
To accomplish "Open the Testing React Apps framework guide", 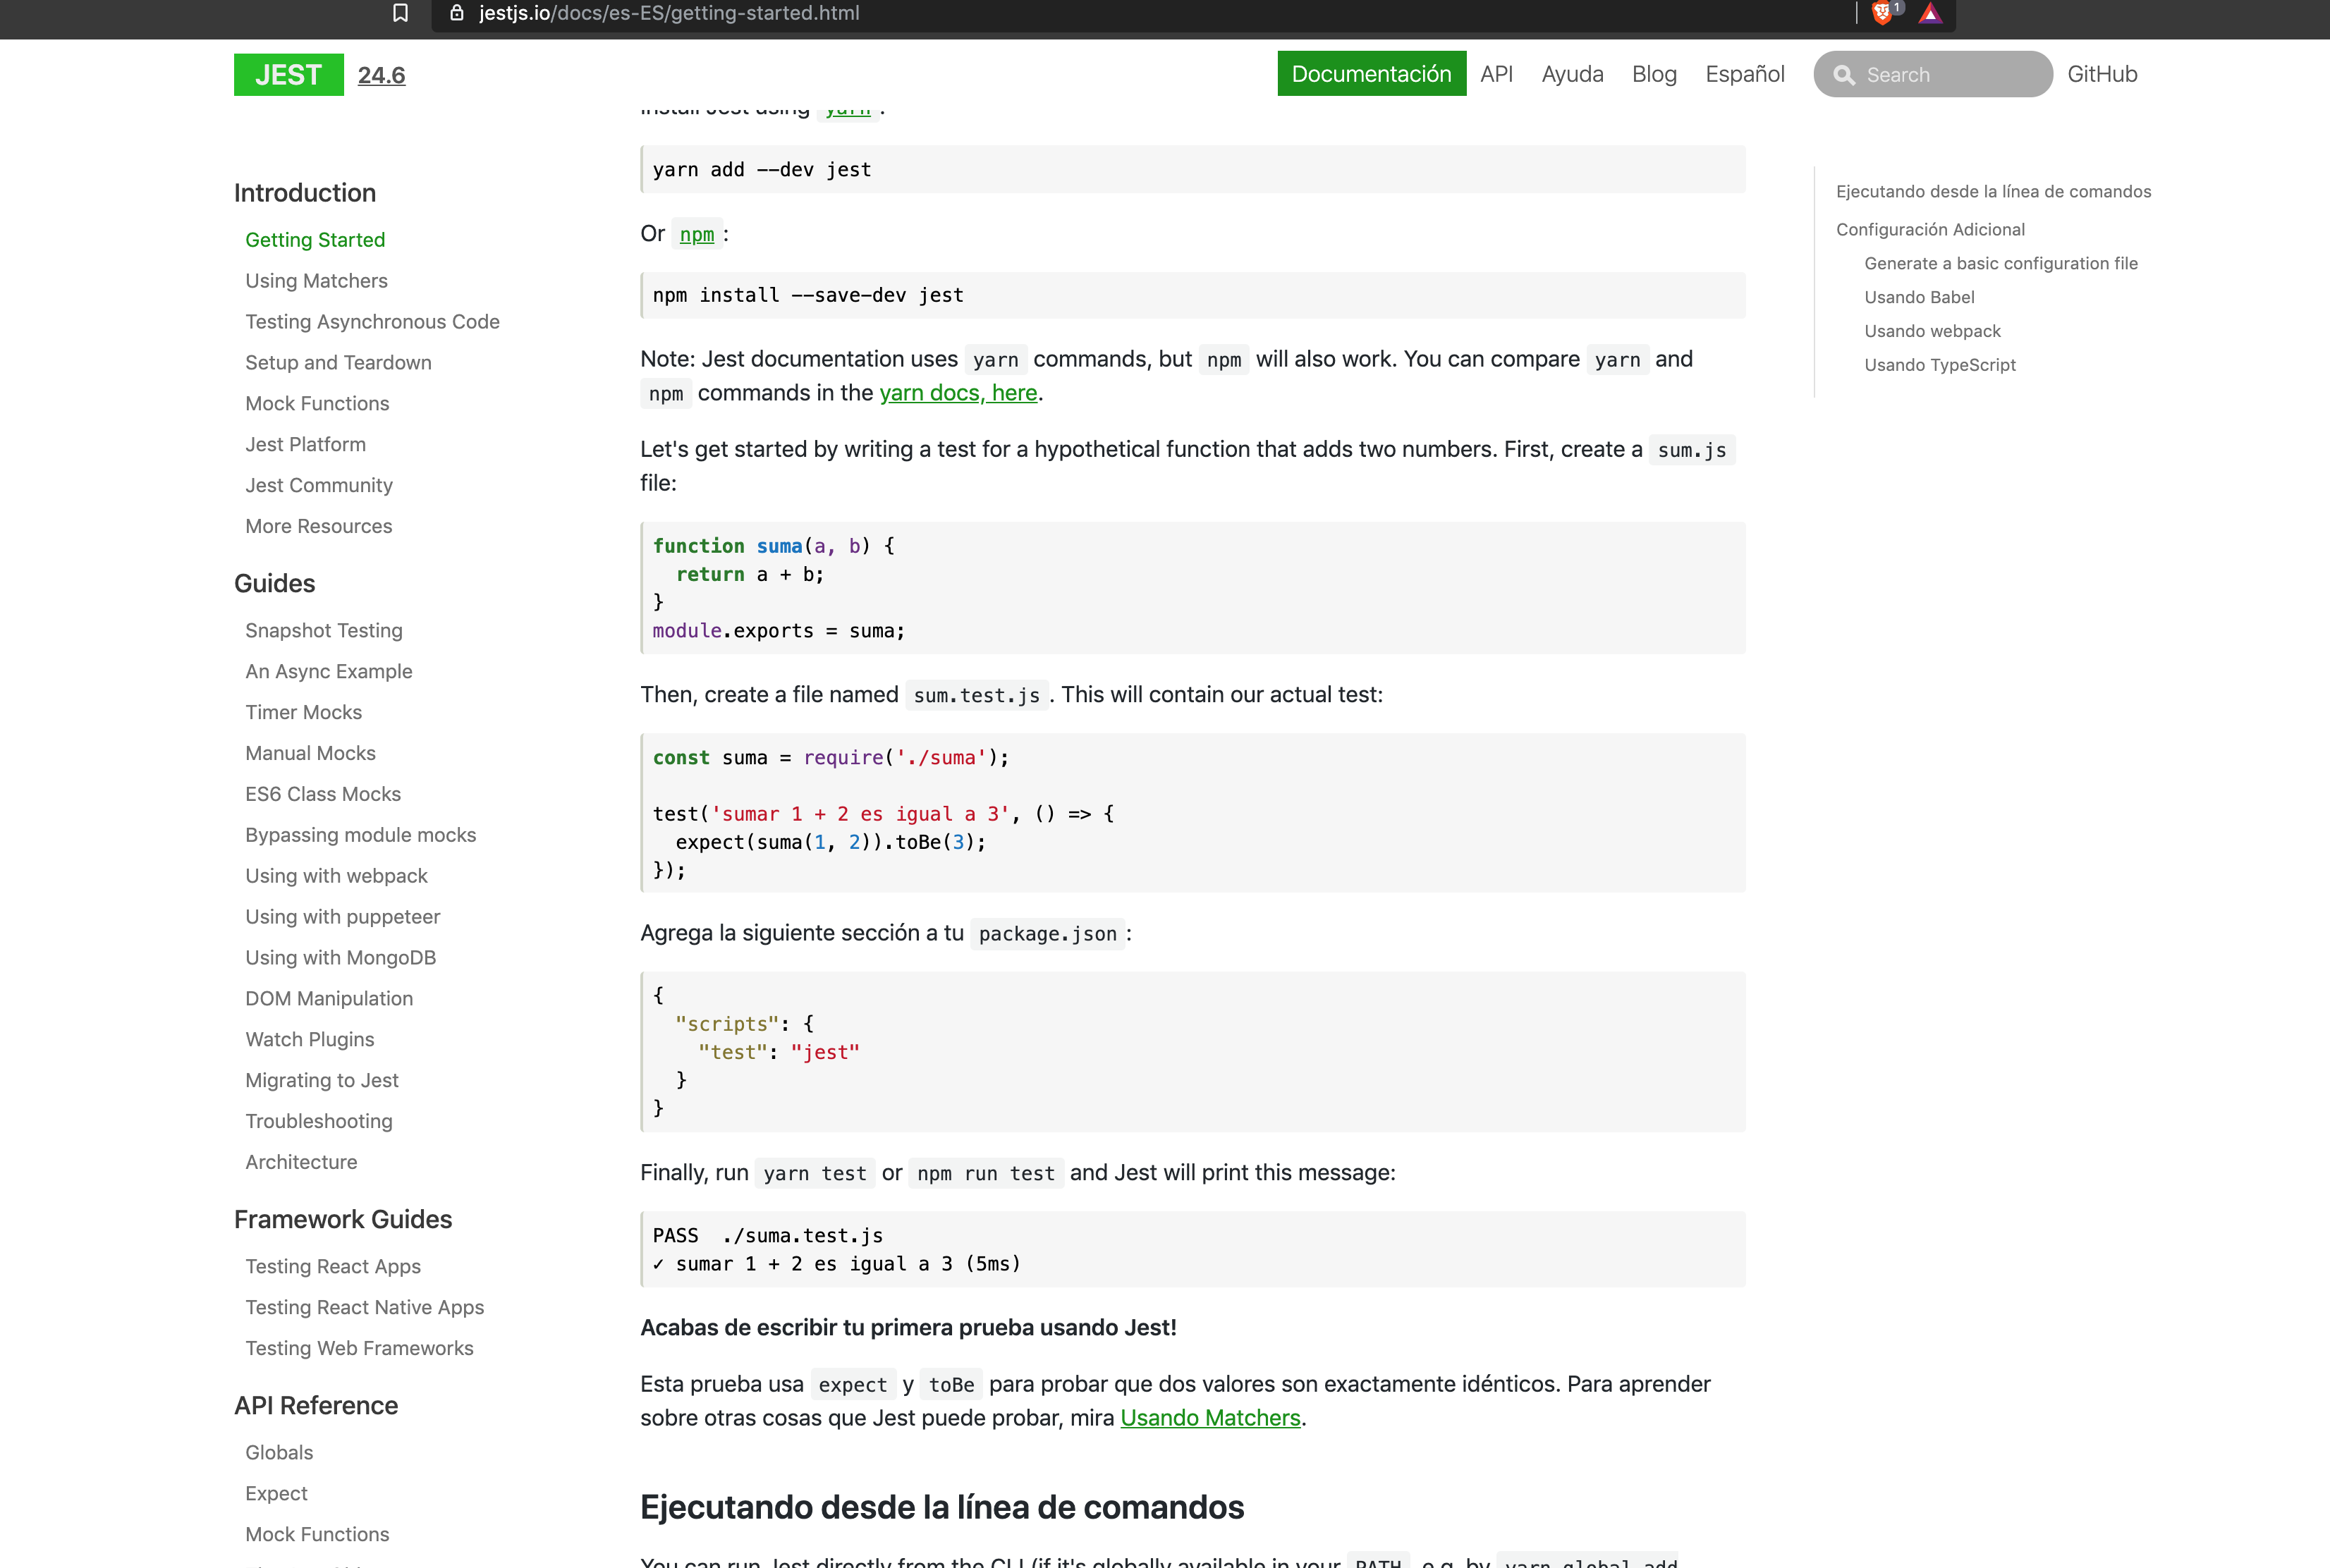I will click(333, 1266).
